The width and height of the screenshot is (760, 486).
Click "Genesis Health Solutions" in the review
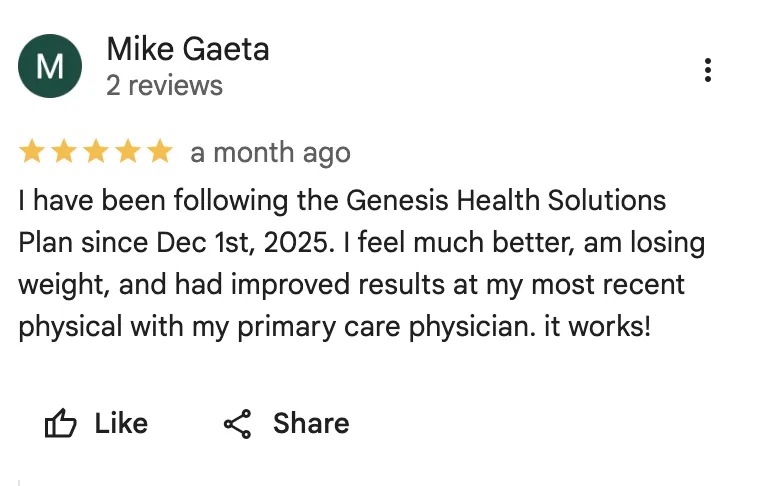[506, 200]
